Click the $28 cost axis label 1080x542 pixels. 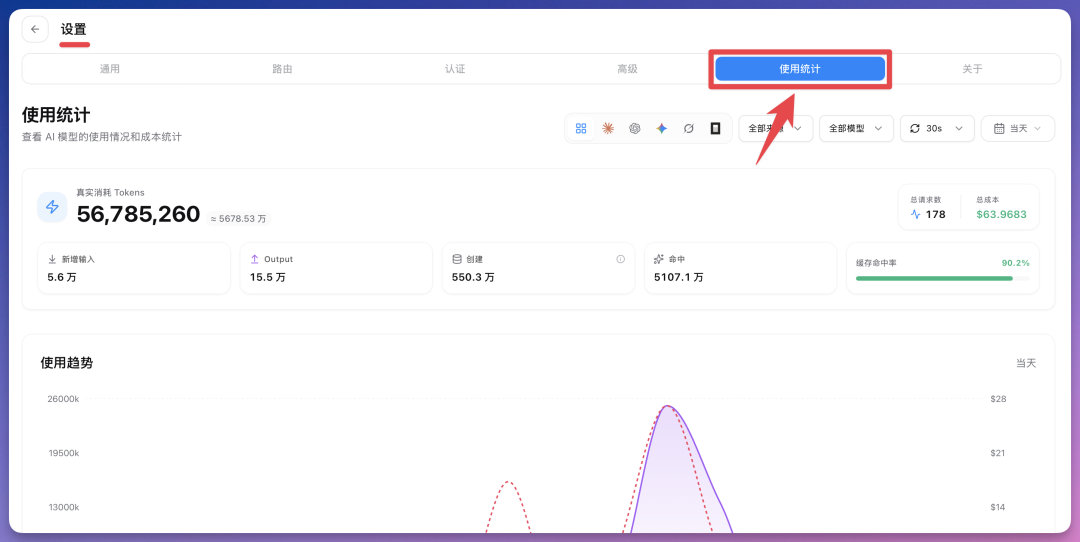[998, 399]
